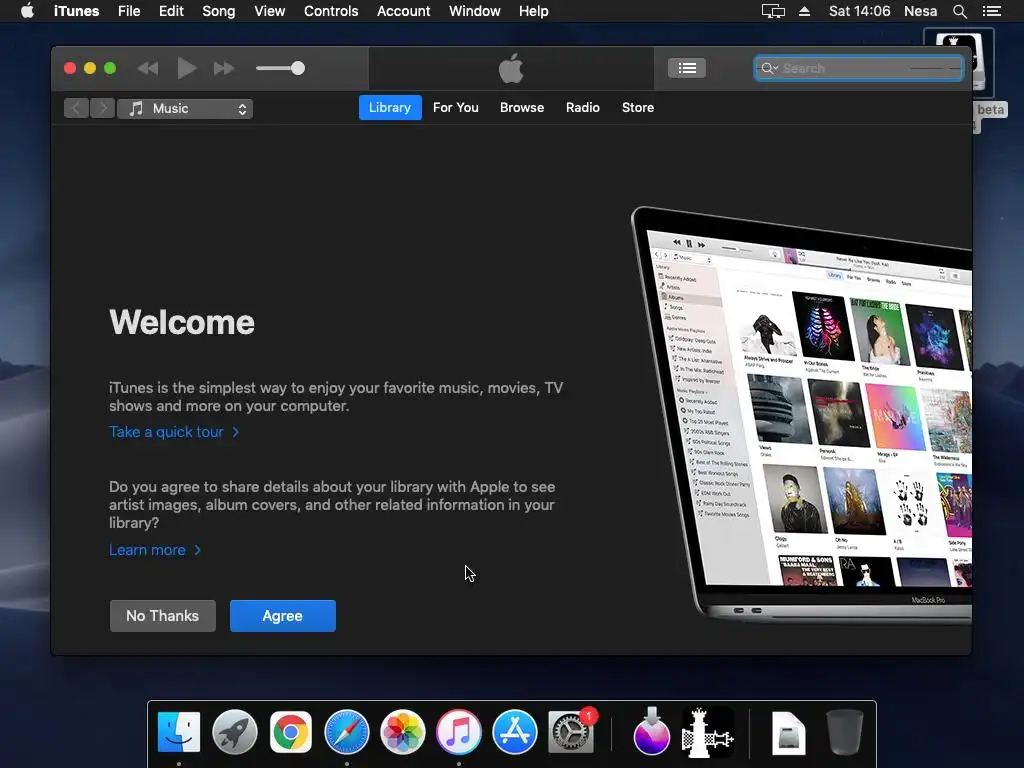Zoom the iTunes window with green button
This screenshot has width=1024, height=768.
pos(110,68)
